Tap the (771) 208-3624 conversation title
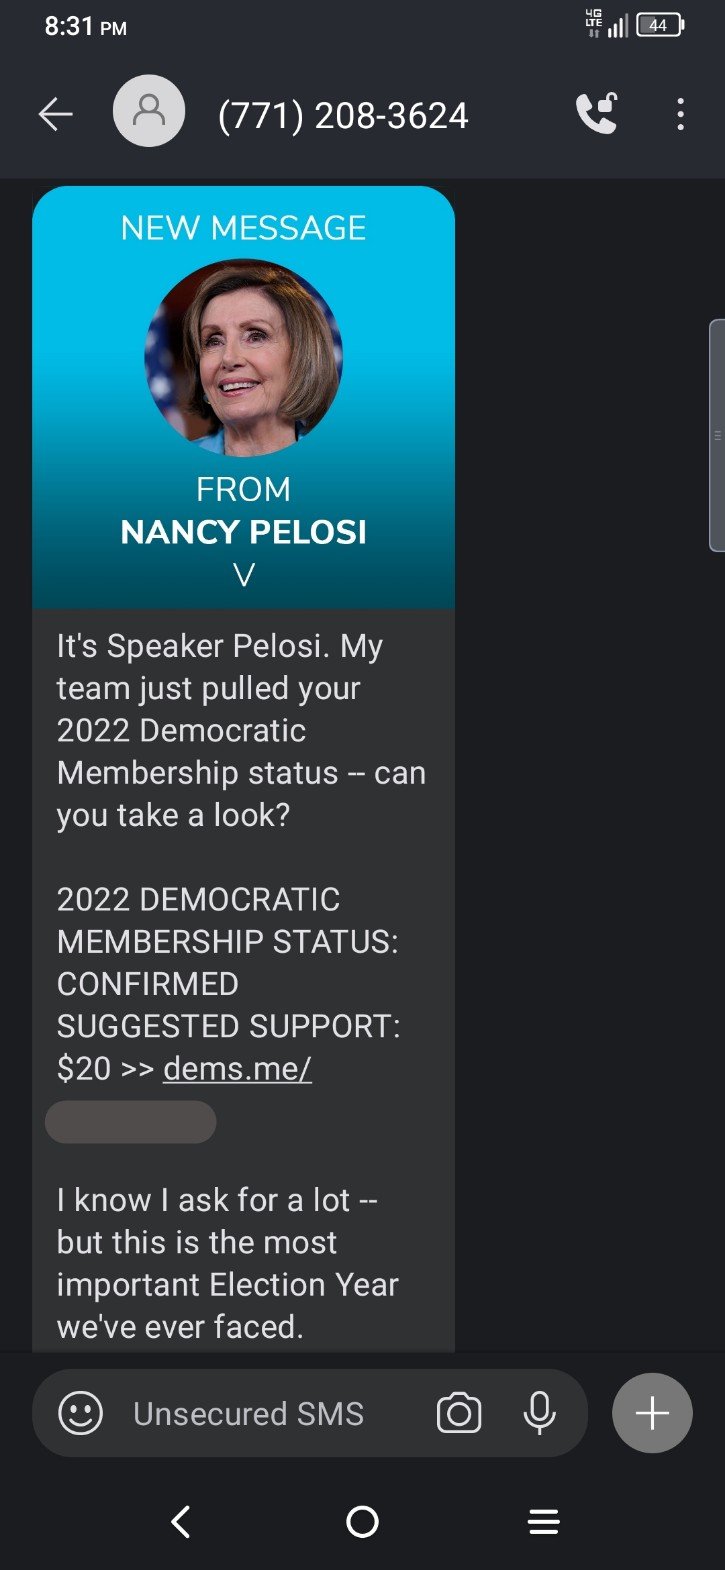The width and height of the screenshot is (725, 1570). click(343, 116)
